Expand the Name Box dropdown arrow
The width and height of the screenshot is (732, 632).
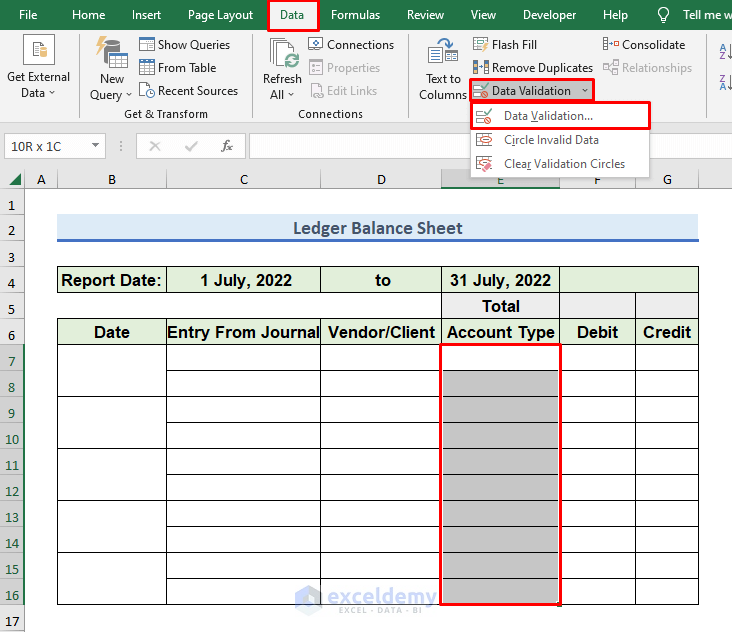[x=95, y=146]
